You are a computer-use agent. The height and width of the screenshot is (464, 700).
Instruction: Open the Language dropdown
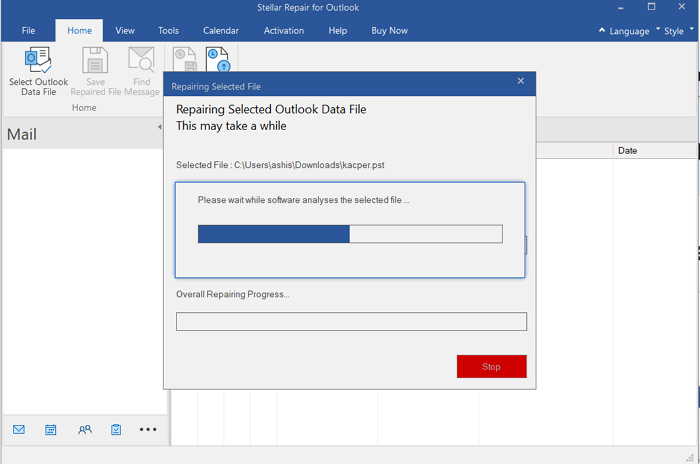(x=634, y=31)
